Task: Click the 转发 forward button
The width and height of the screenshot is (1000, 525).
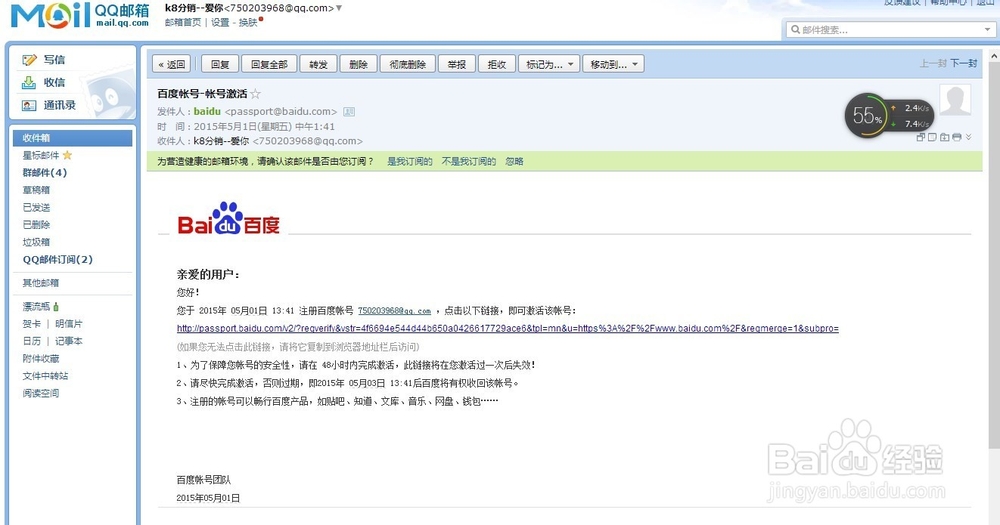Action: [x=318, y=64]
